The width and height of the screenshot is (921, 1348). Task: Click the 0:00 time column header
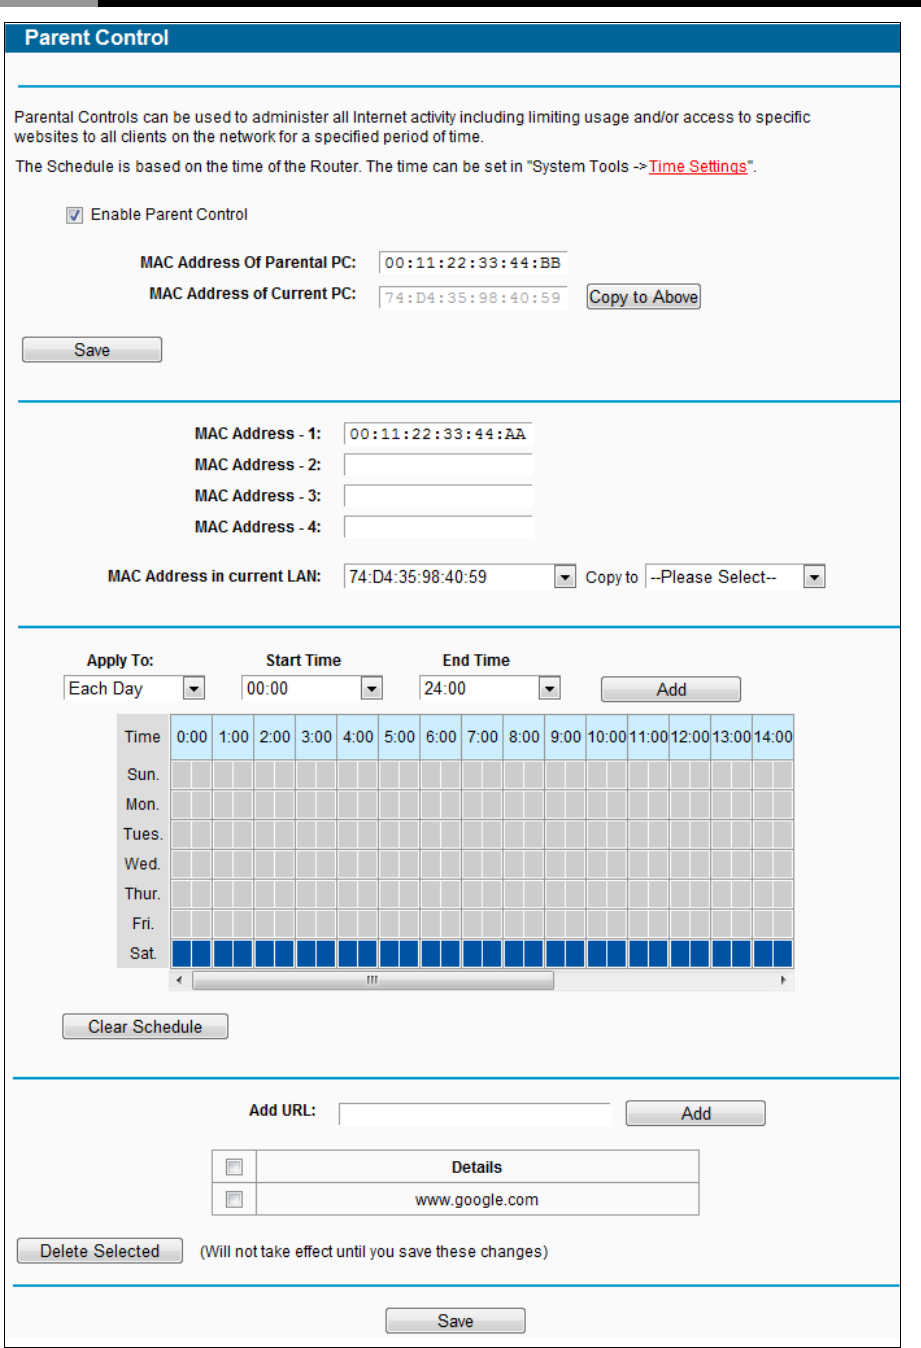pyautogui.click(x=191, y=737)
